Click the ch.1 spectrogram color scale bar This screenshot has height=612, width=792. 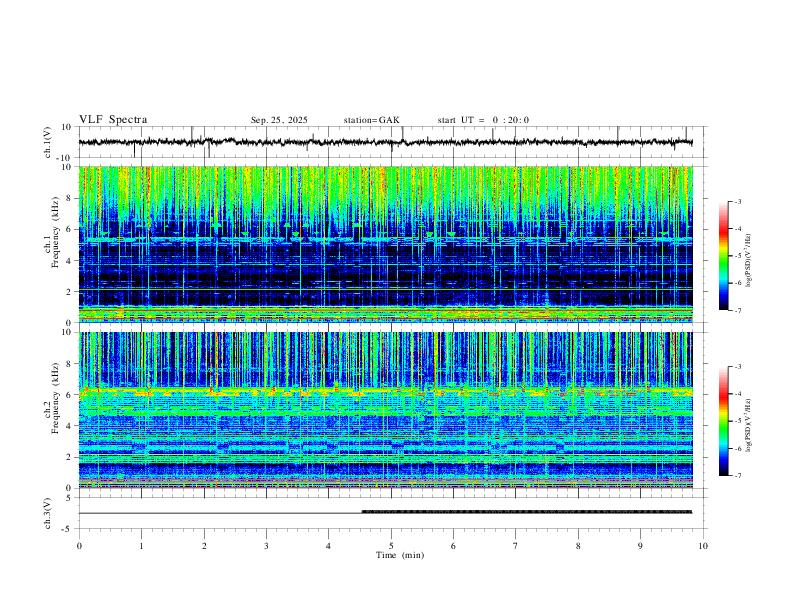[x=724, y=256]
